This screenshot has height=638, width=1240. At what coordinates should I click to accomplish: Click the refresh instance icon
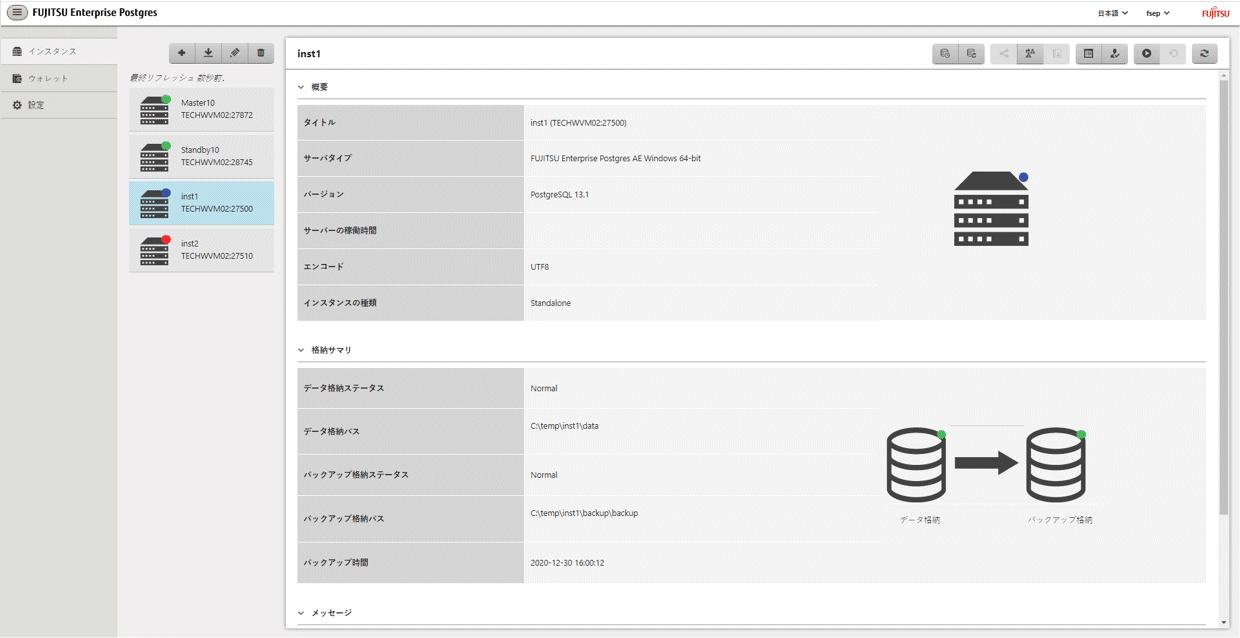pos(1205,54)
